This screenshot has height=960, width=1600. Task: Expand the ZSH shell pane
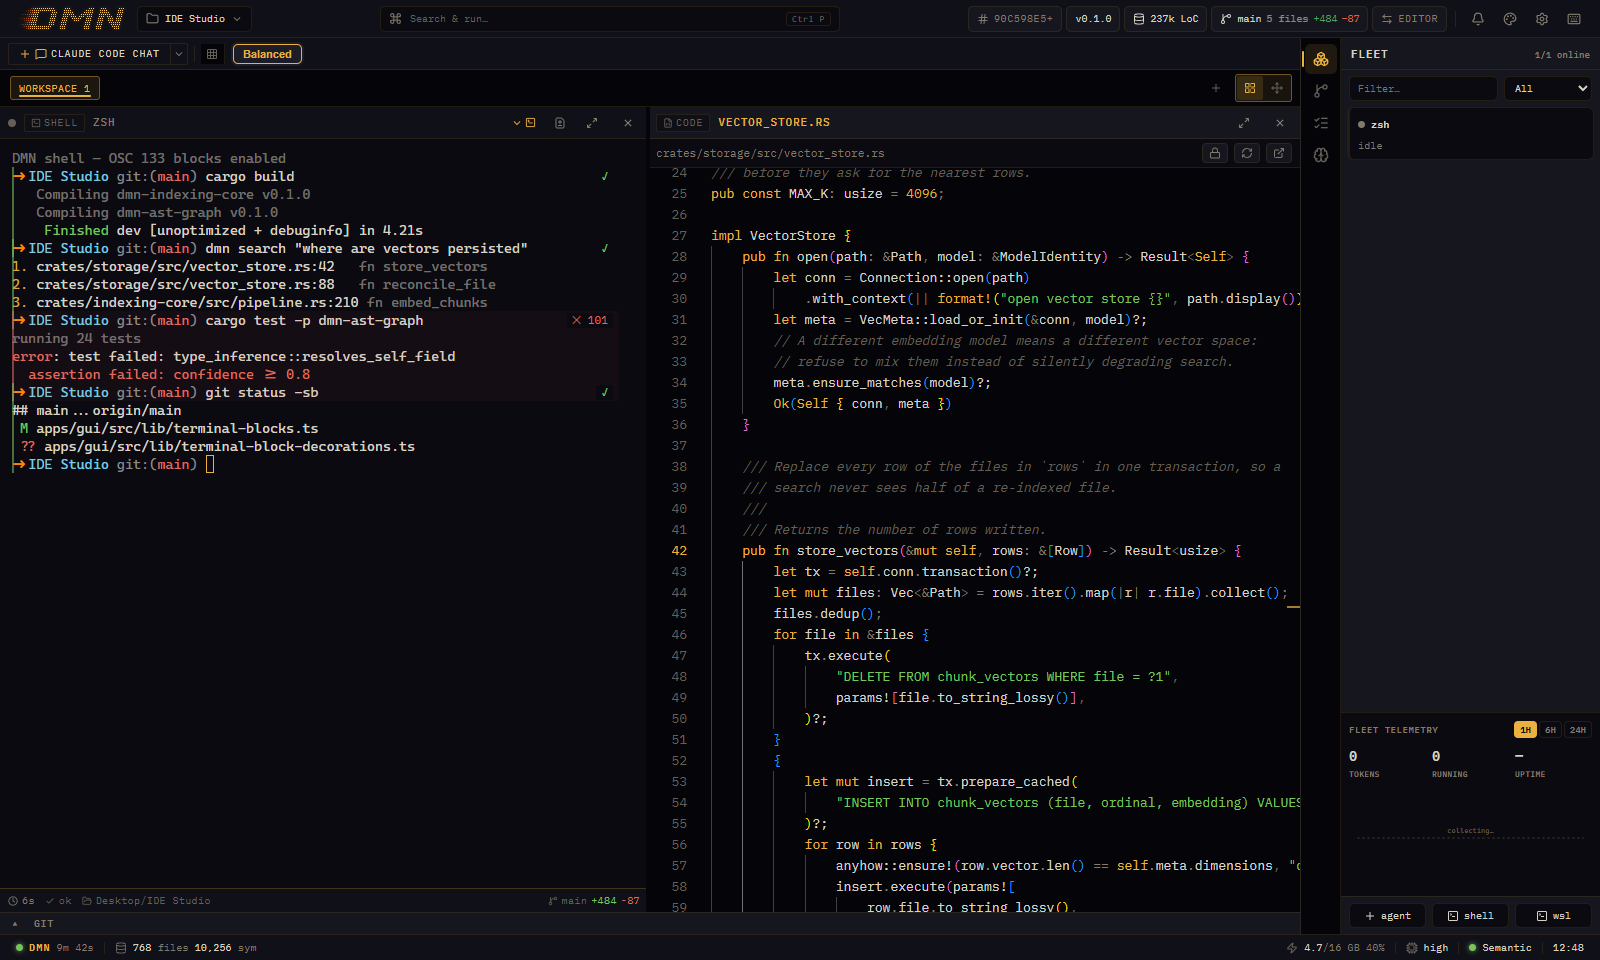point(592,123)
